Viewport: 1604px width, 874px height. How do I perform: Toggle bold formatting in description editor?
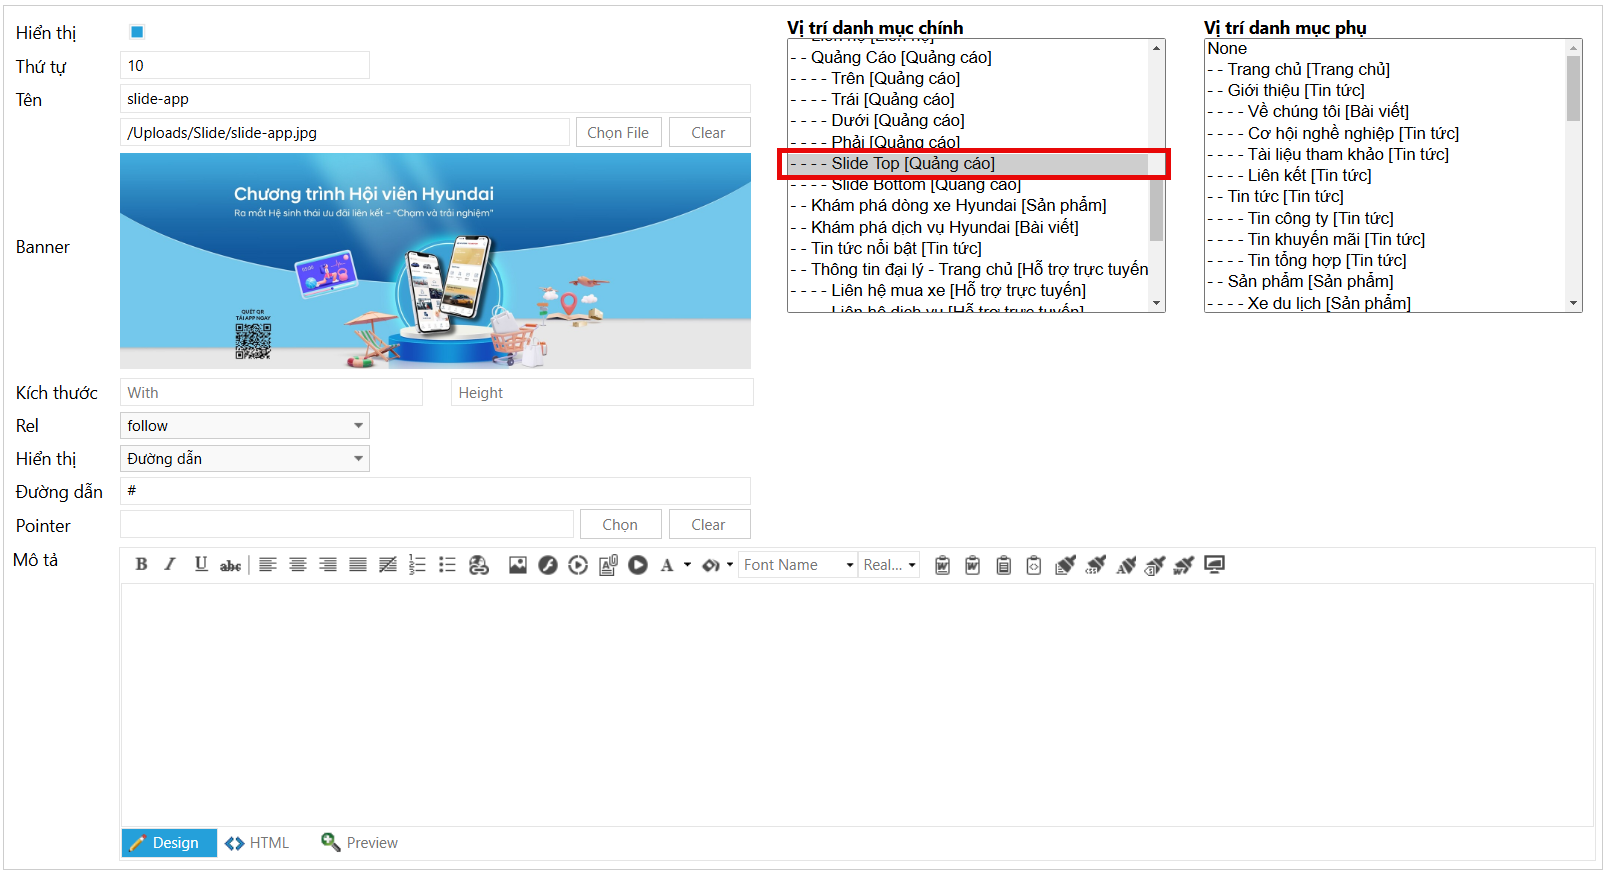coord(141,565)
